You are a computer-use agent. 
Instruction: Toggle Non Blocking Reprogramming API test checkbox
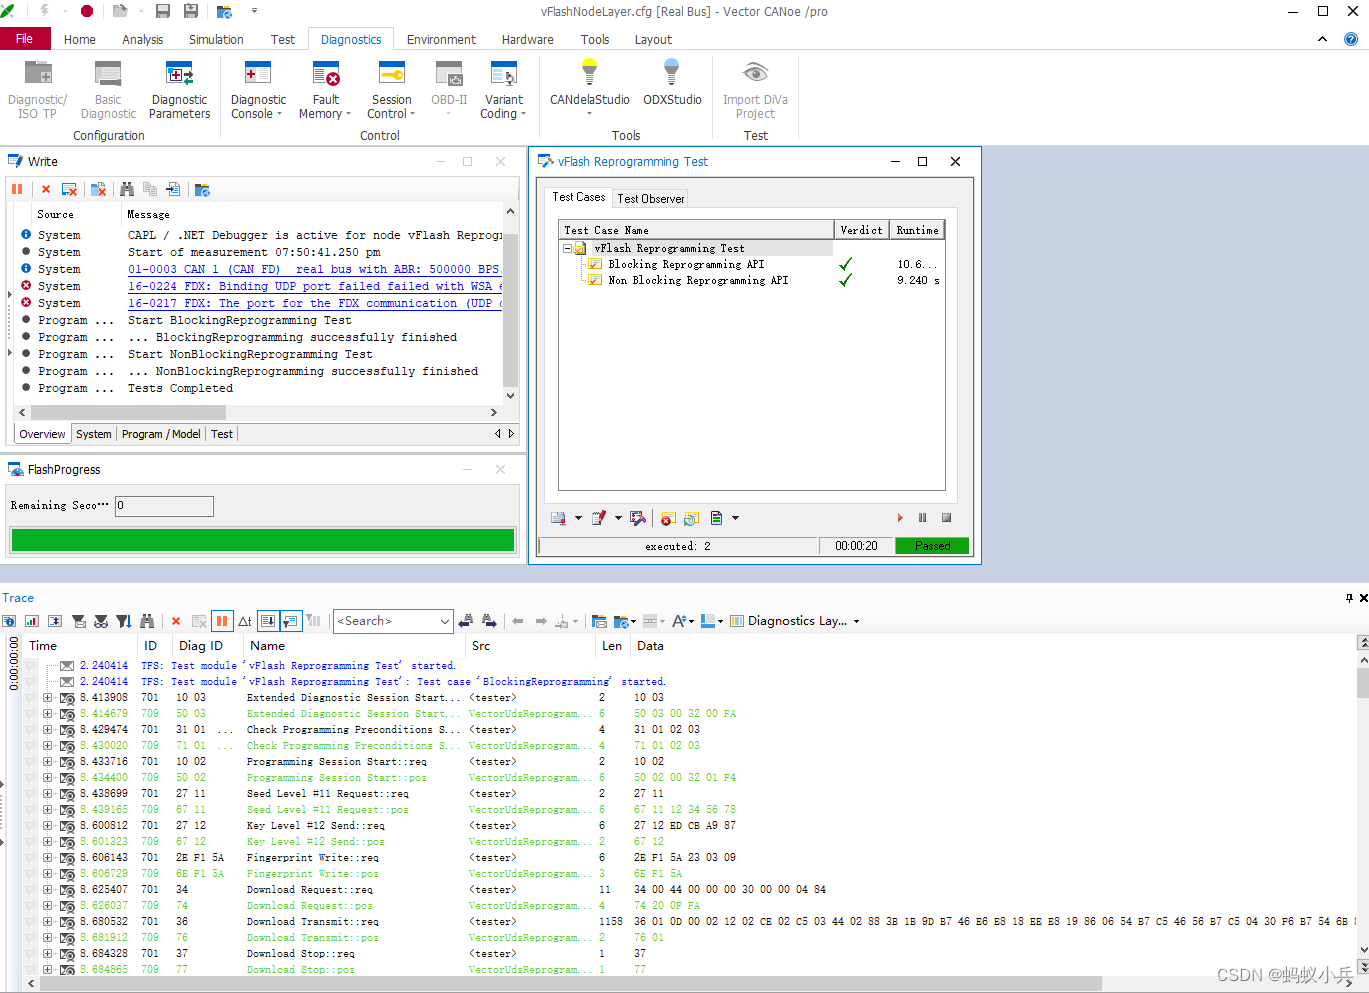pos(596,281)
